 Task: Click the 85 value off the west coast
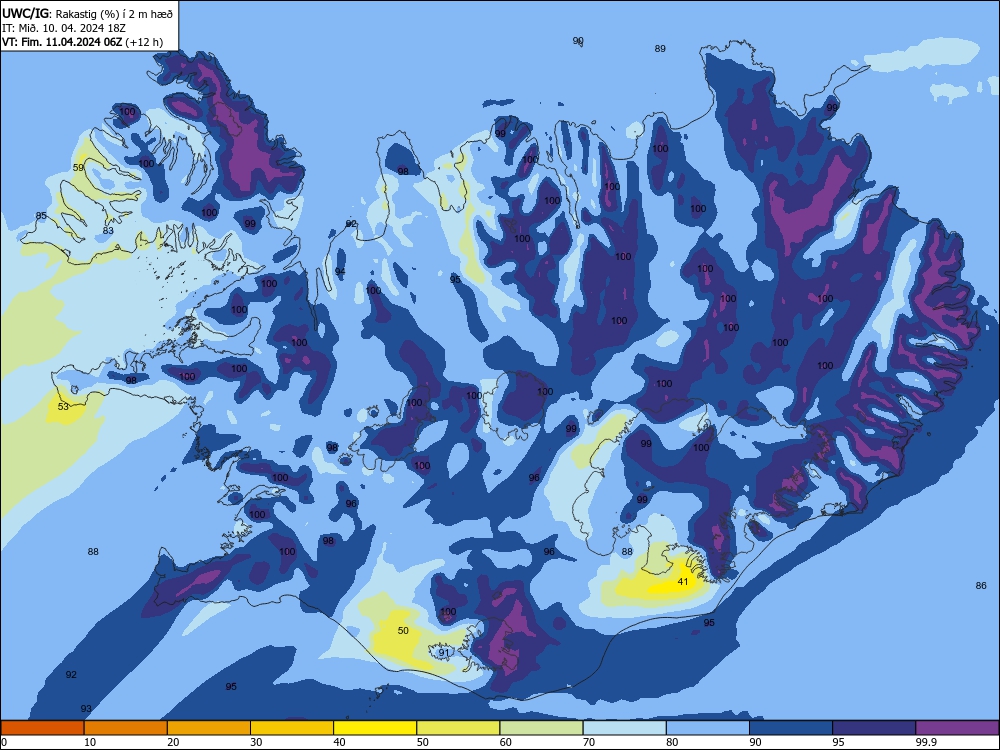click(x=41, y=216)
